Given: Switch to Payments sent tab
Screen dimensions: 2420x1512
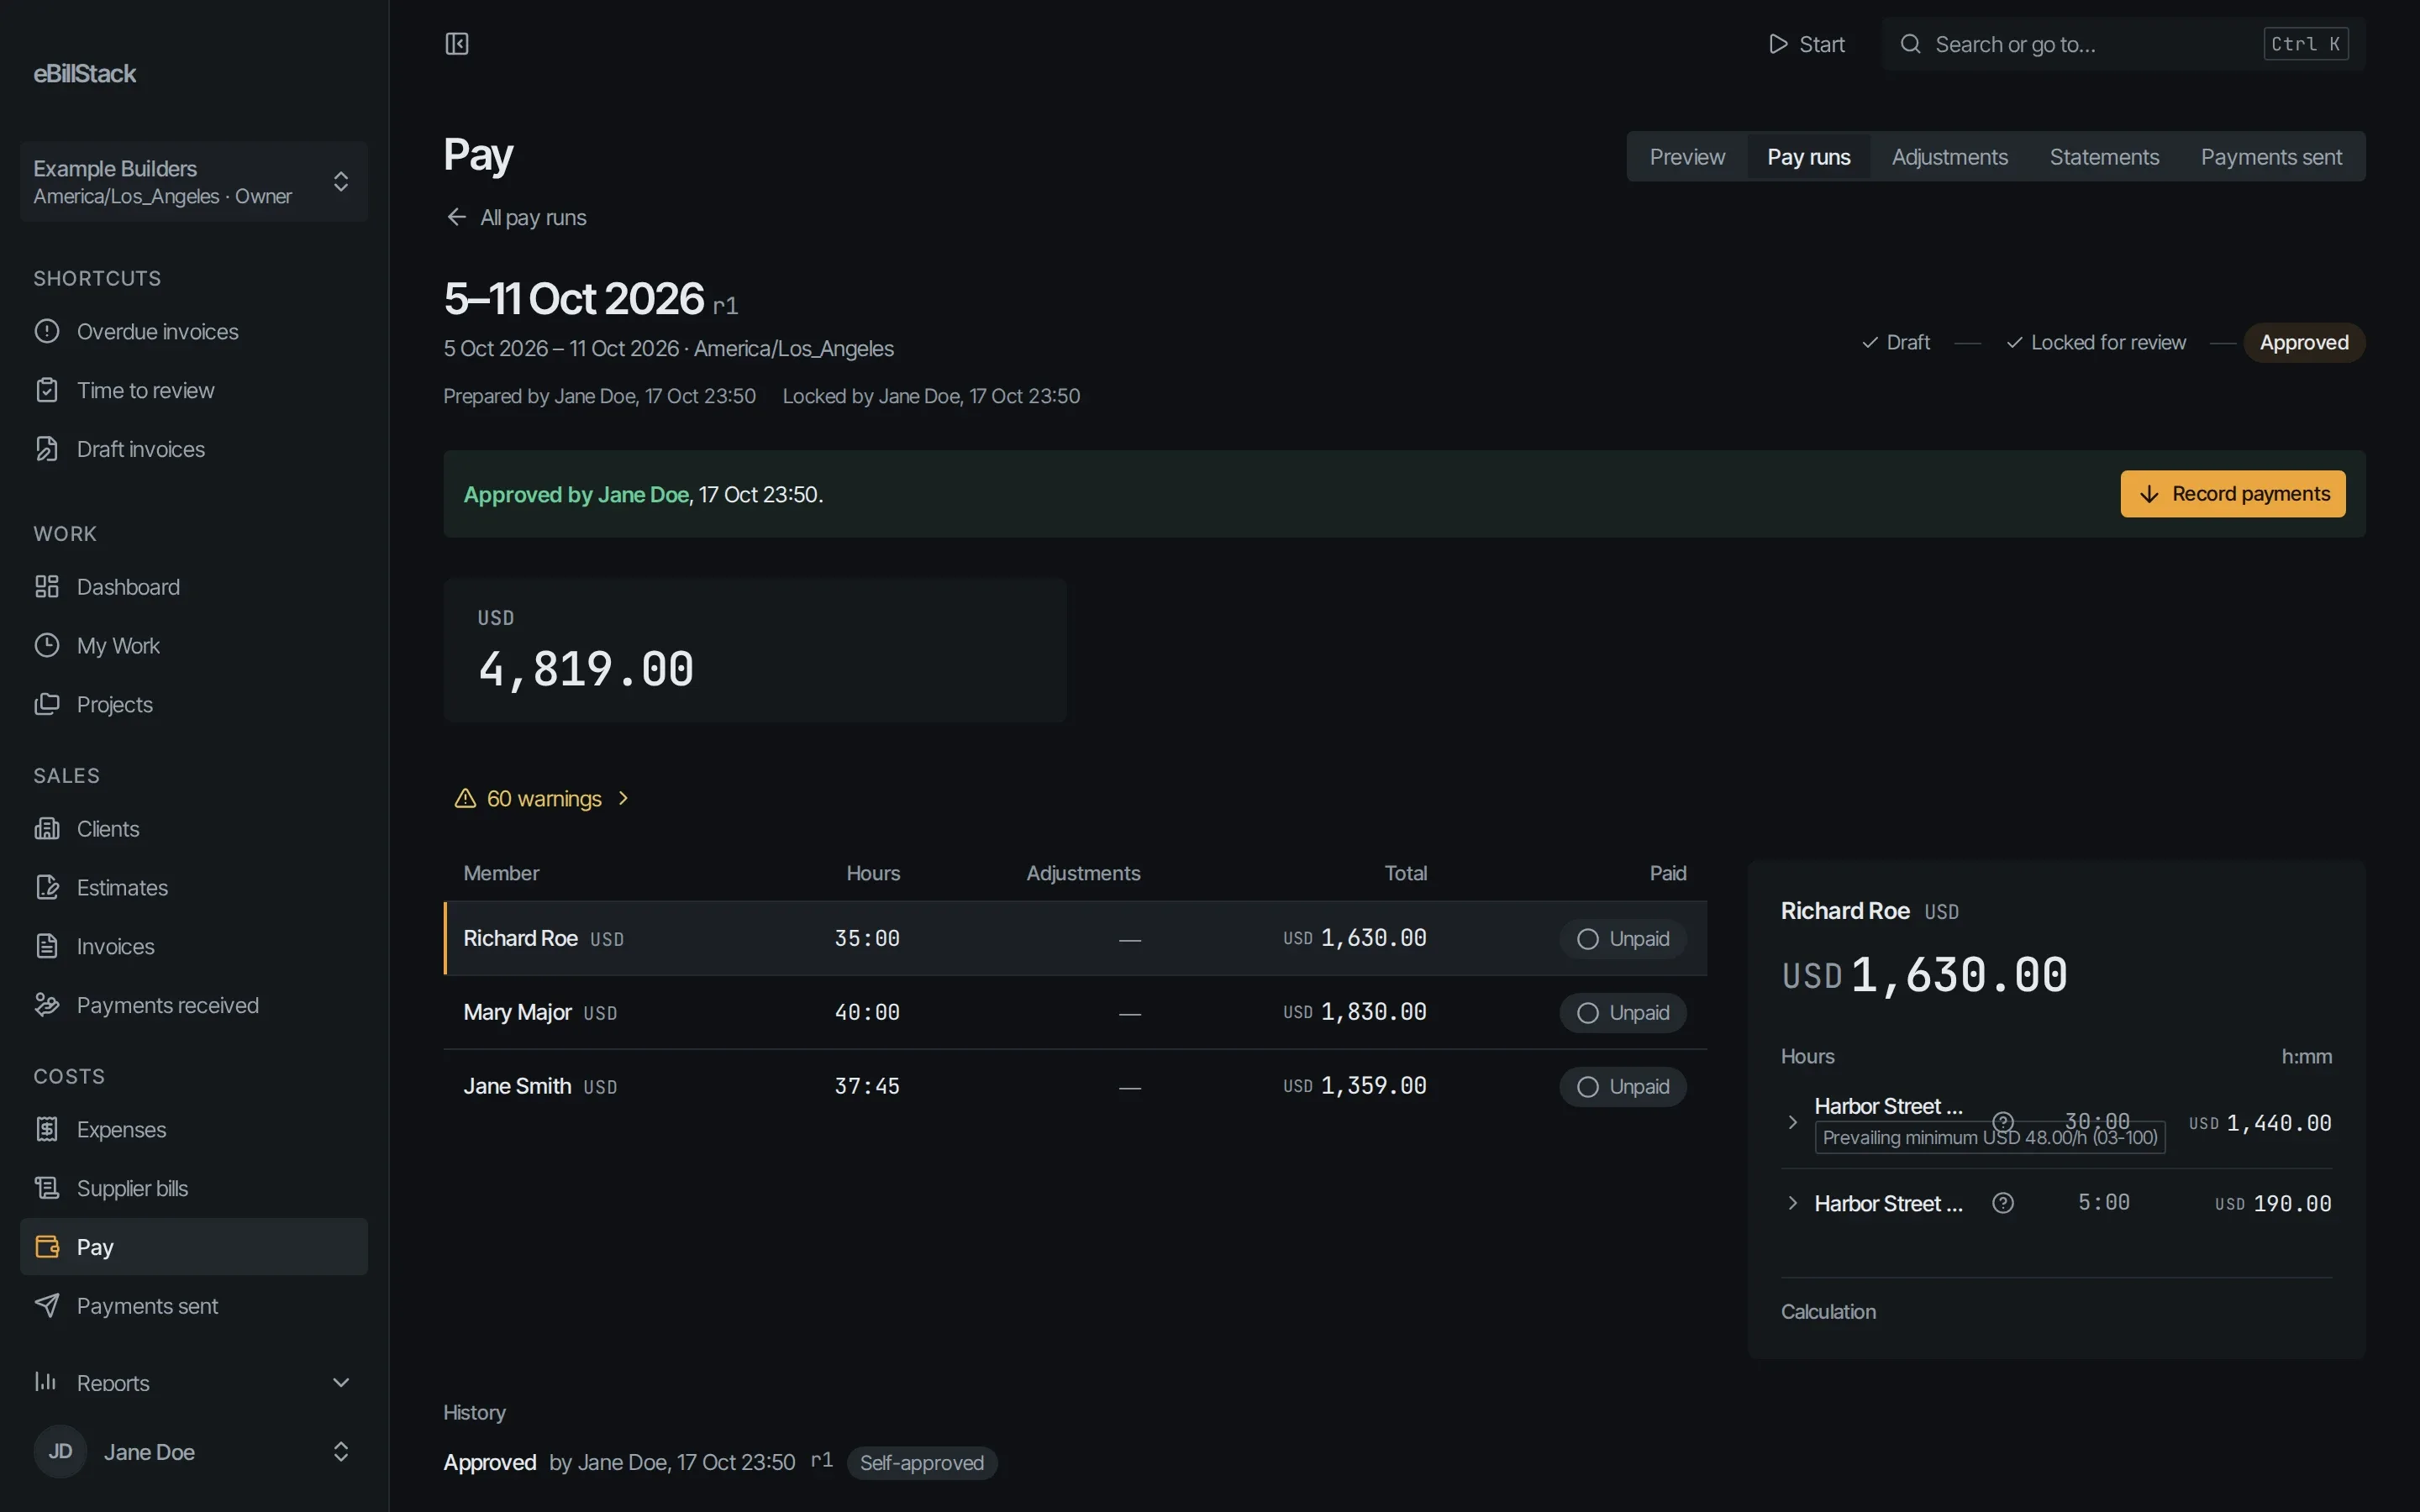Looking at the screenshot, I should 2271,157.
